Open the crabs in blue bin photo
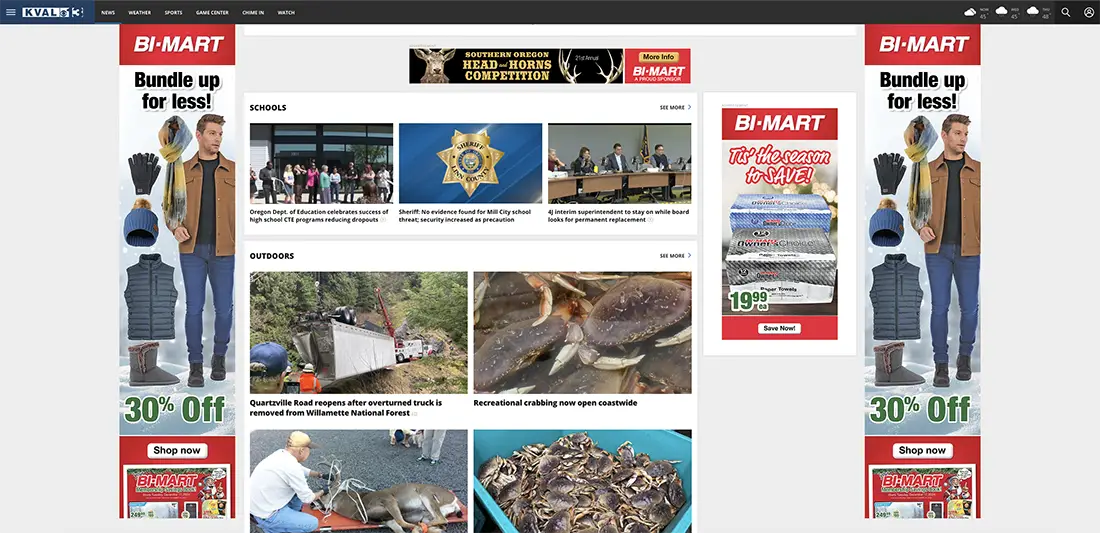 [582, 481]
